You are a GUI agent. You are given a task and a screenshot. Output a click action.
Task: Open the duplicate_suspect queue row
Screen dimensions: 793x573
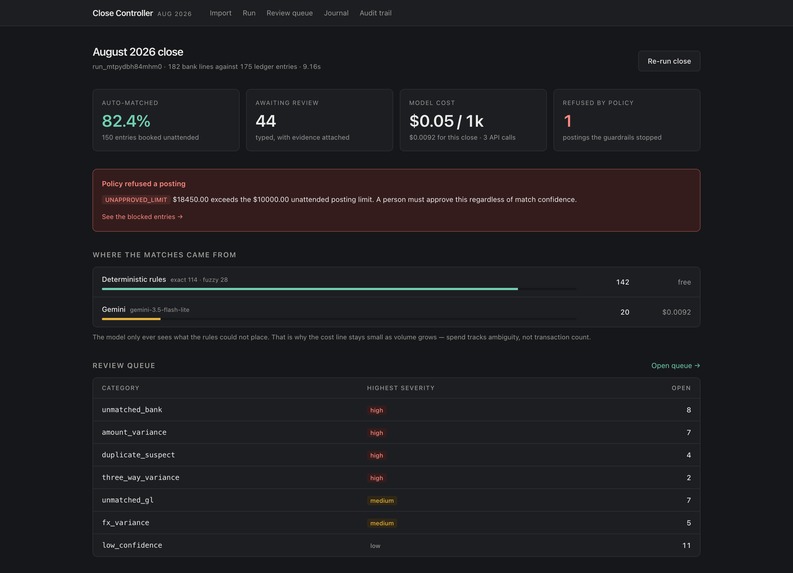click(396, 455)
